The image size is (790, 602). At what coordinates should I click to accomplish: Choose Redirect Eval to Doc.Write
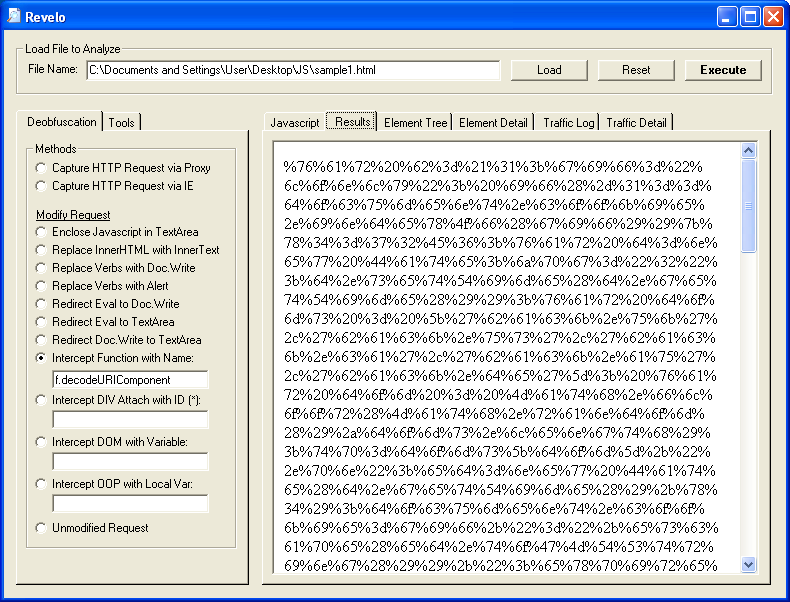click(x=40, y=304)
